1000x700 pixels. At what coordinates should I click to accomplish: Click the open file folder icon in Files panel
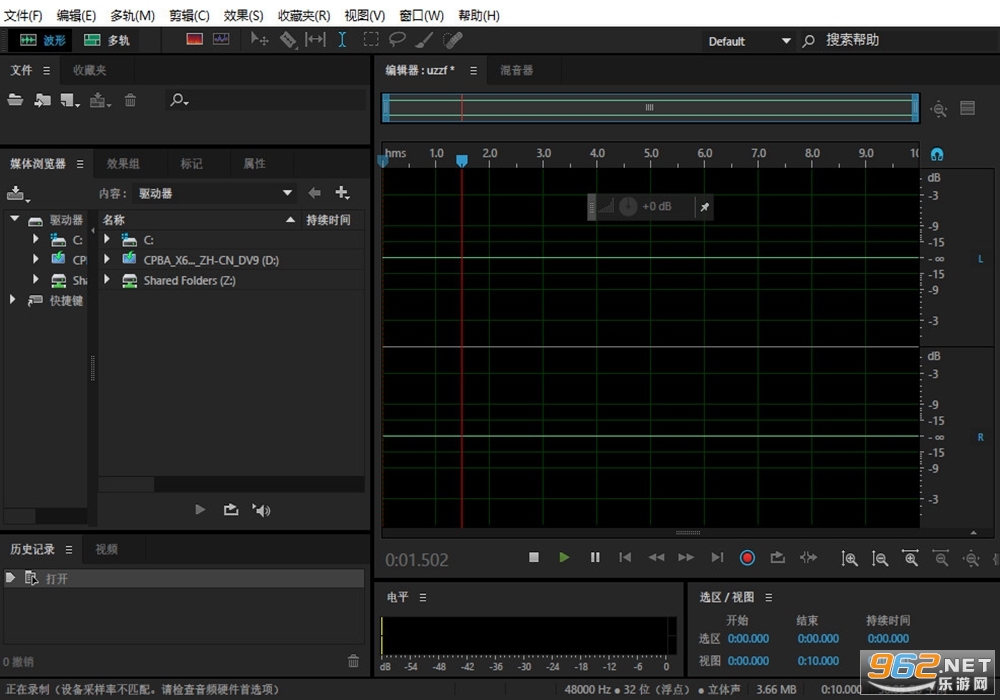pos(15,99)
